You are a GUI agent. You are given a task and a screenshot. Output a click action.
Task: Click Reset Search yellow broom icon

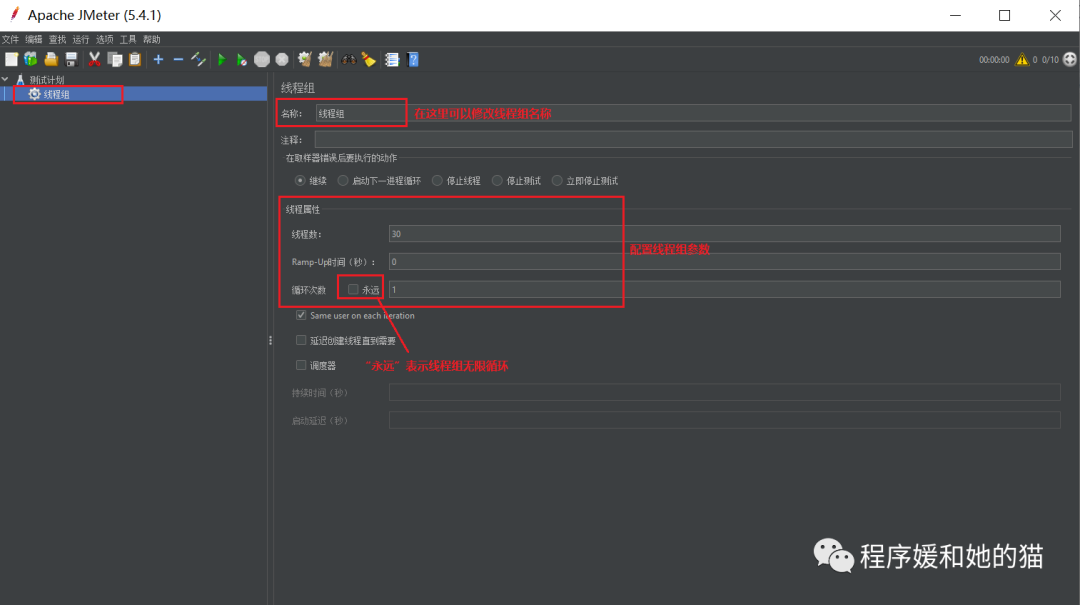(369, 59)
